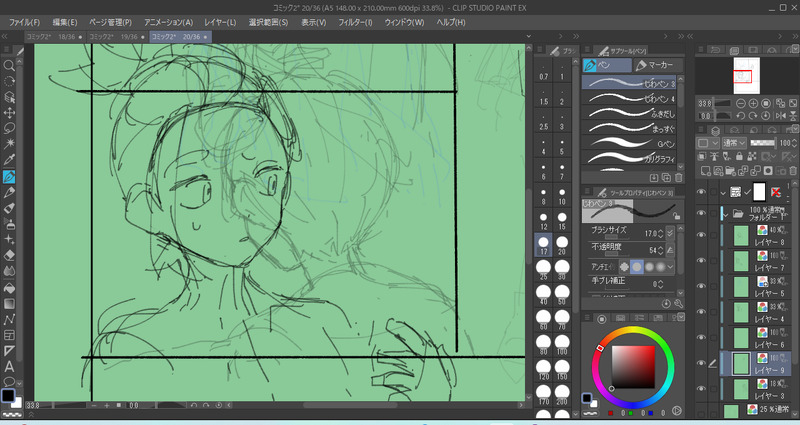Select the カリグラフィ brush
The width and height of the screenshot is (800, 425).
click(x=629, y=159)
